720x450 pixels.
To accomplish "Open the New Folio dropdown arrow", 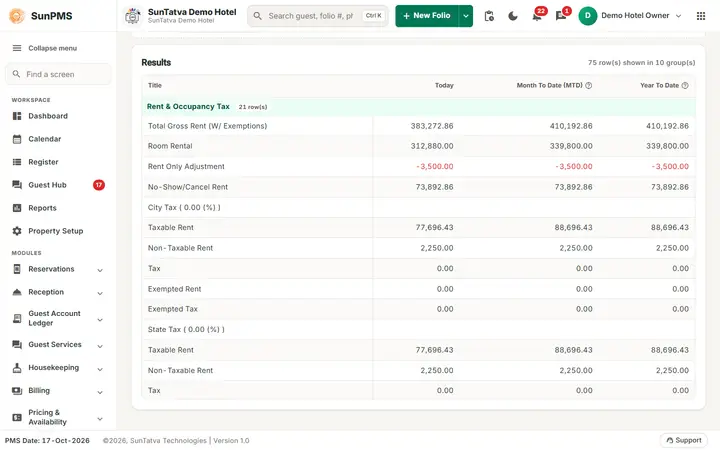I will pos(466,16).
